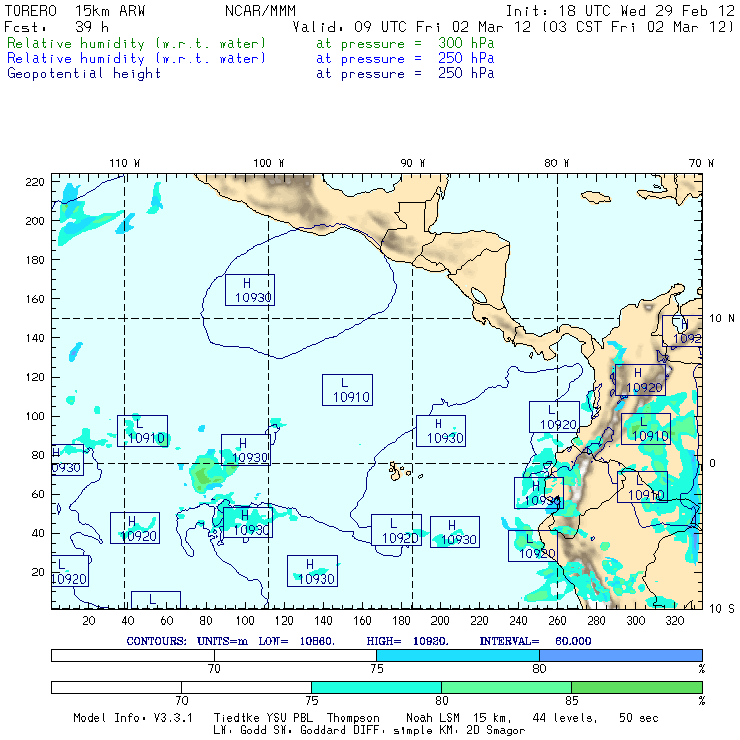Click the '70 W' longitude label
740x740 pixels.
(x=701, y=163)
